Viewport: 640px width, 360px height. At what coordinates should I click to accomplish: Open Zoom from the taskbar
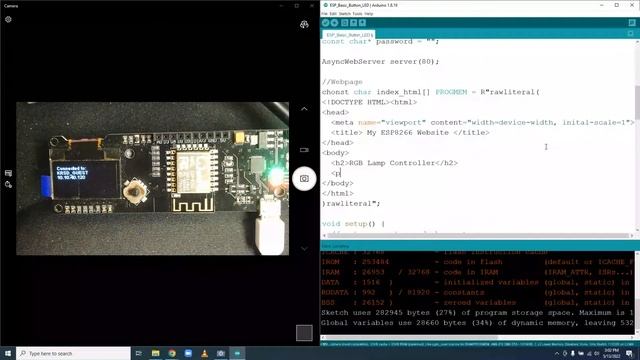188,353
